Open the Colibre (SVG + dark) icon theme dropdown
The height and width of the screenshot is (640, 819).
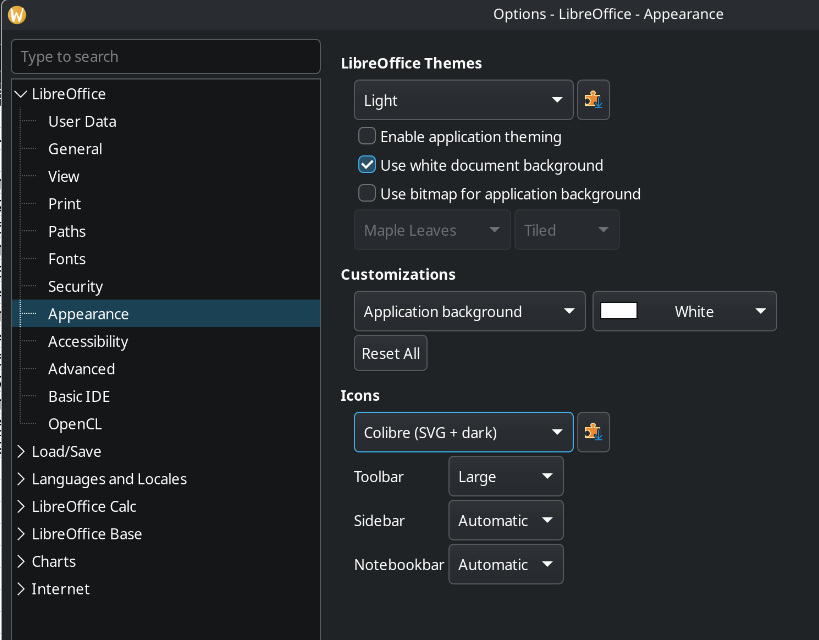[463, 432]
